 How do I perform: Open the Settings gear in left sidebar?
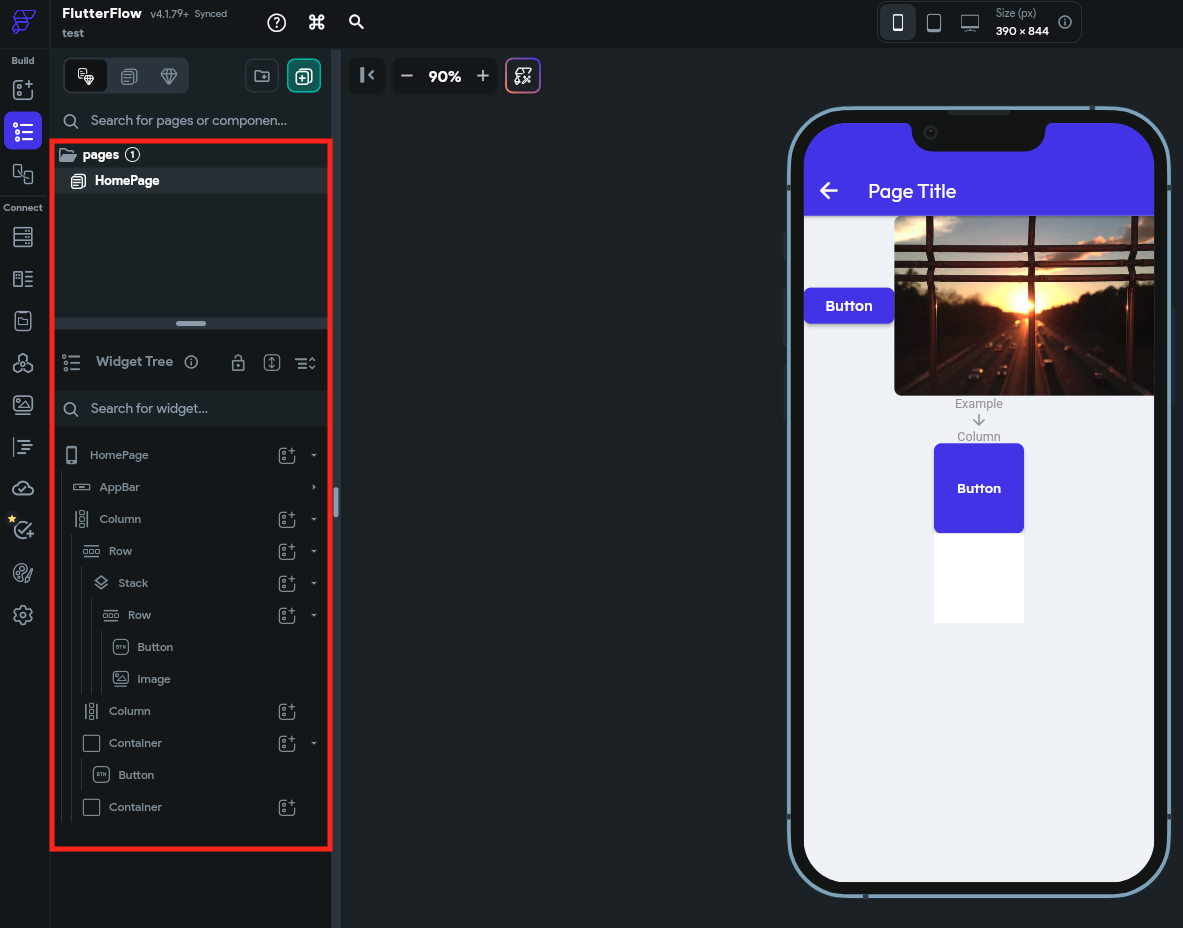click(23, 615)
